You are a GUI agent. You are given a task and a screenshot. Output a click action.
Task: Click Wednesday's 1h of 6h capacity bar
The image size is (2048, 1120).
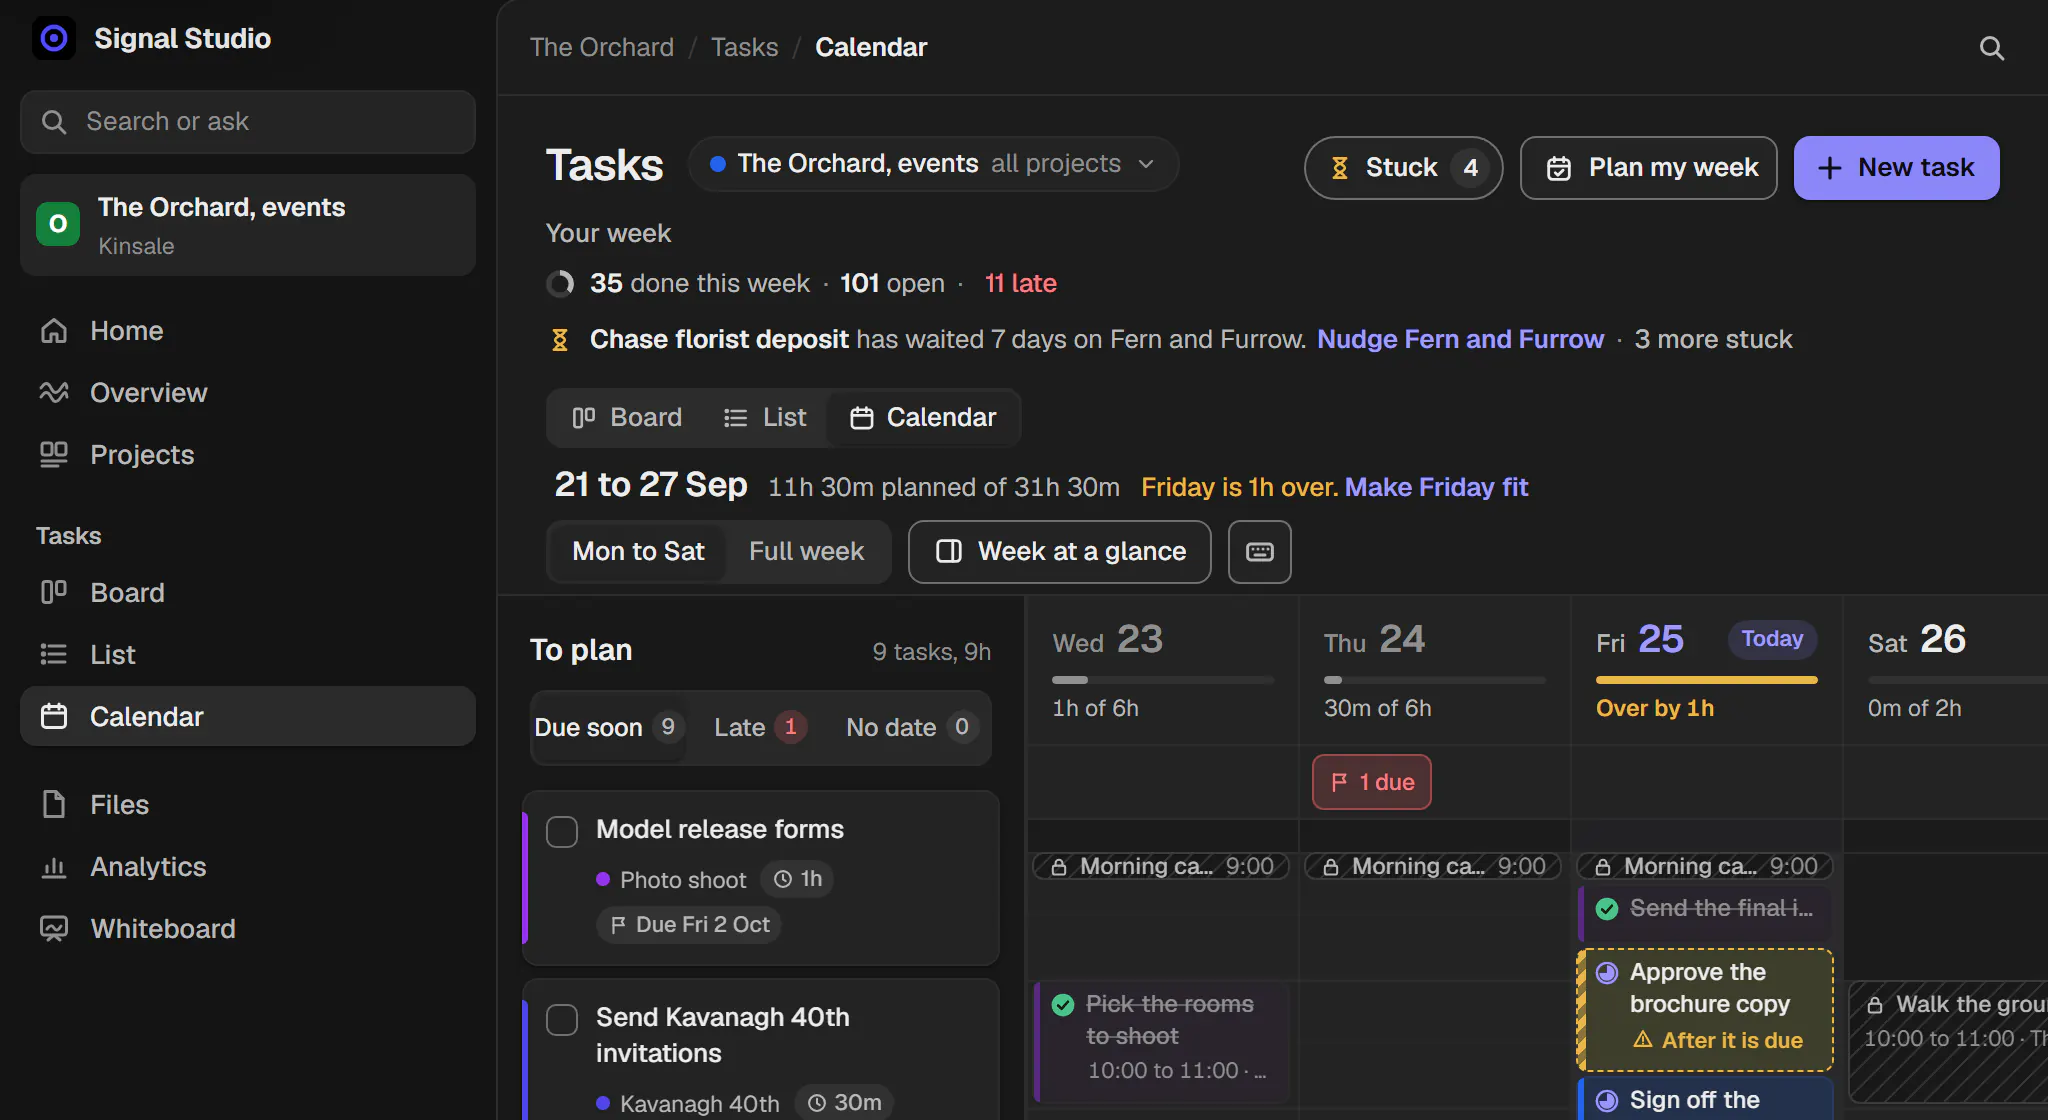pyautogui.click(x=1163, y=680)
